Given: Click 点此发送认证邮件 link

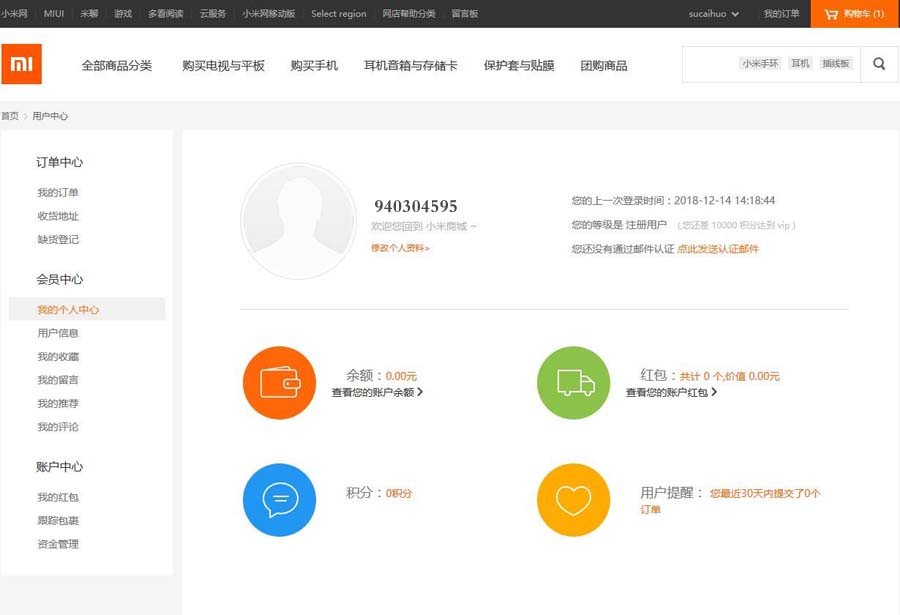Looking at the screenshot, I should coord(718,249).
